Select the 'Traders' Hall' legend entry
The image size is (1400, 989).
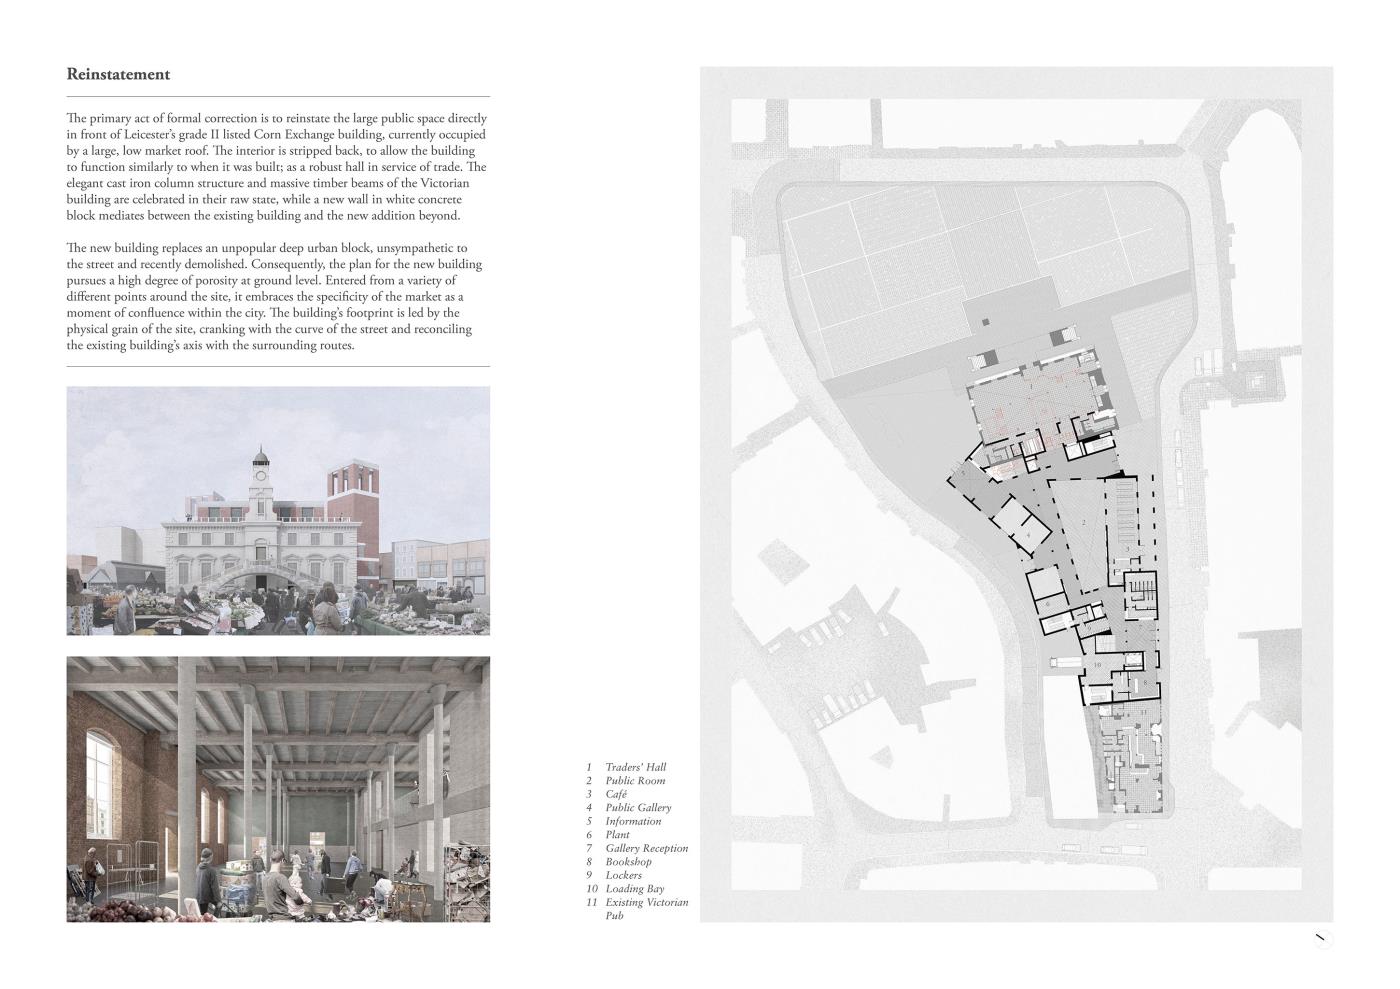click(x=635, y=767)
